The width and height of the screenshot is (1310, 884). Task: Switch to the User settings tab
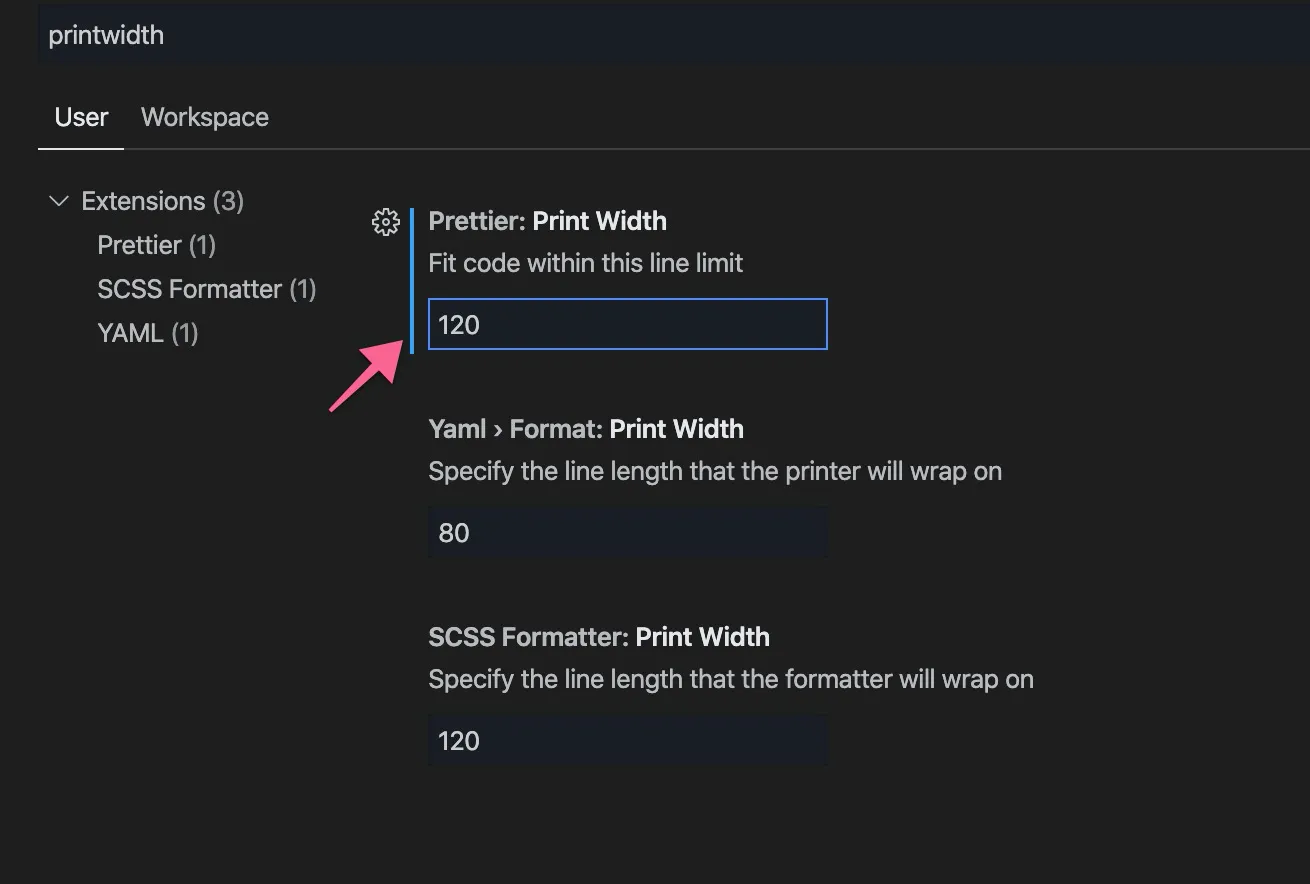click(x=81, y=117)
